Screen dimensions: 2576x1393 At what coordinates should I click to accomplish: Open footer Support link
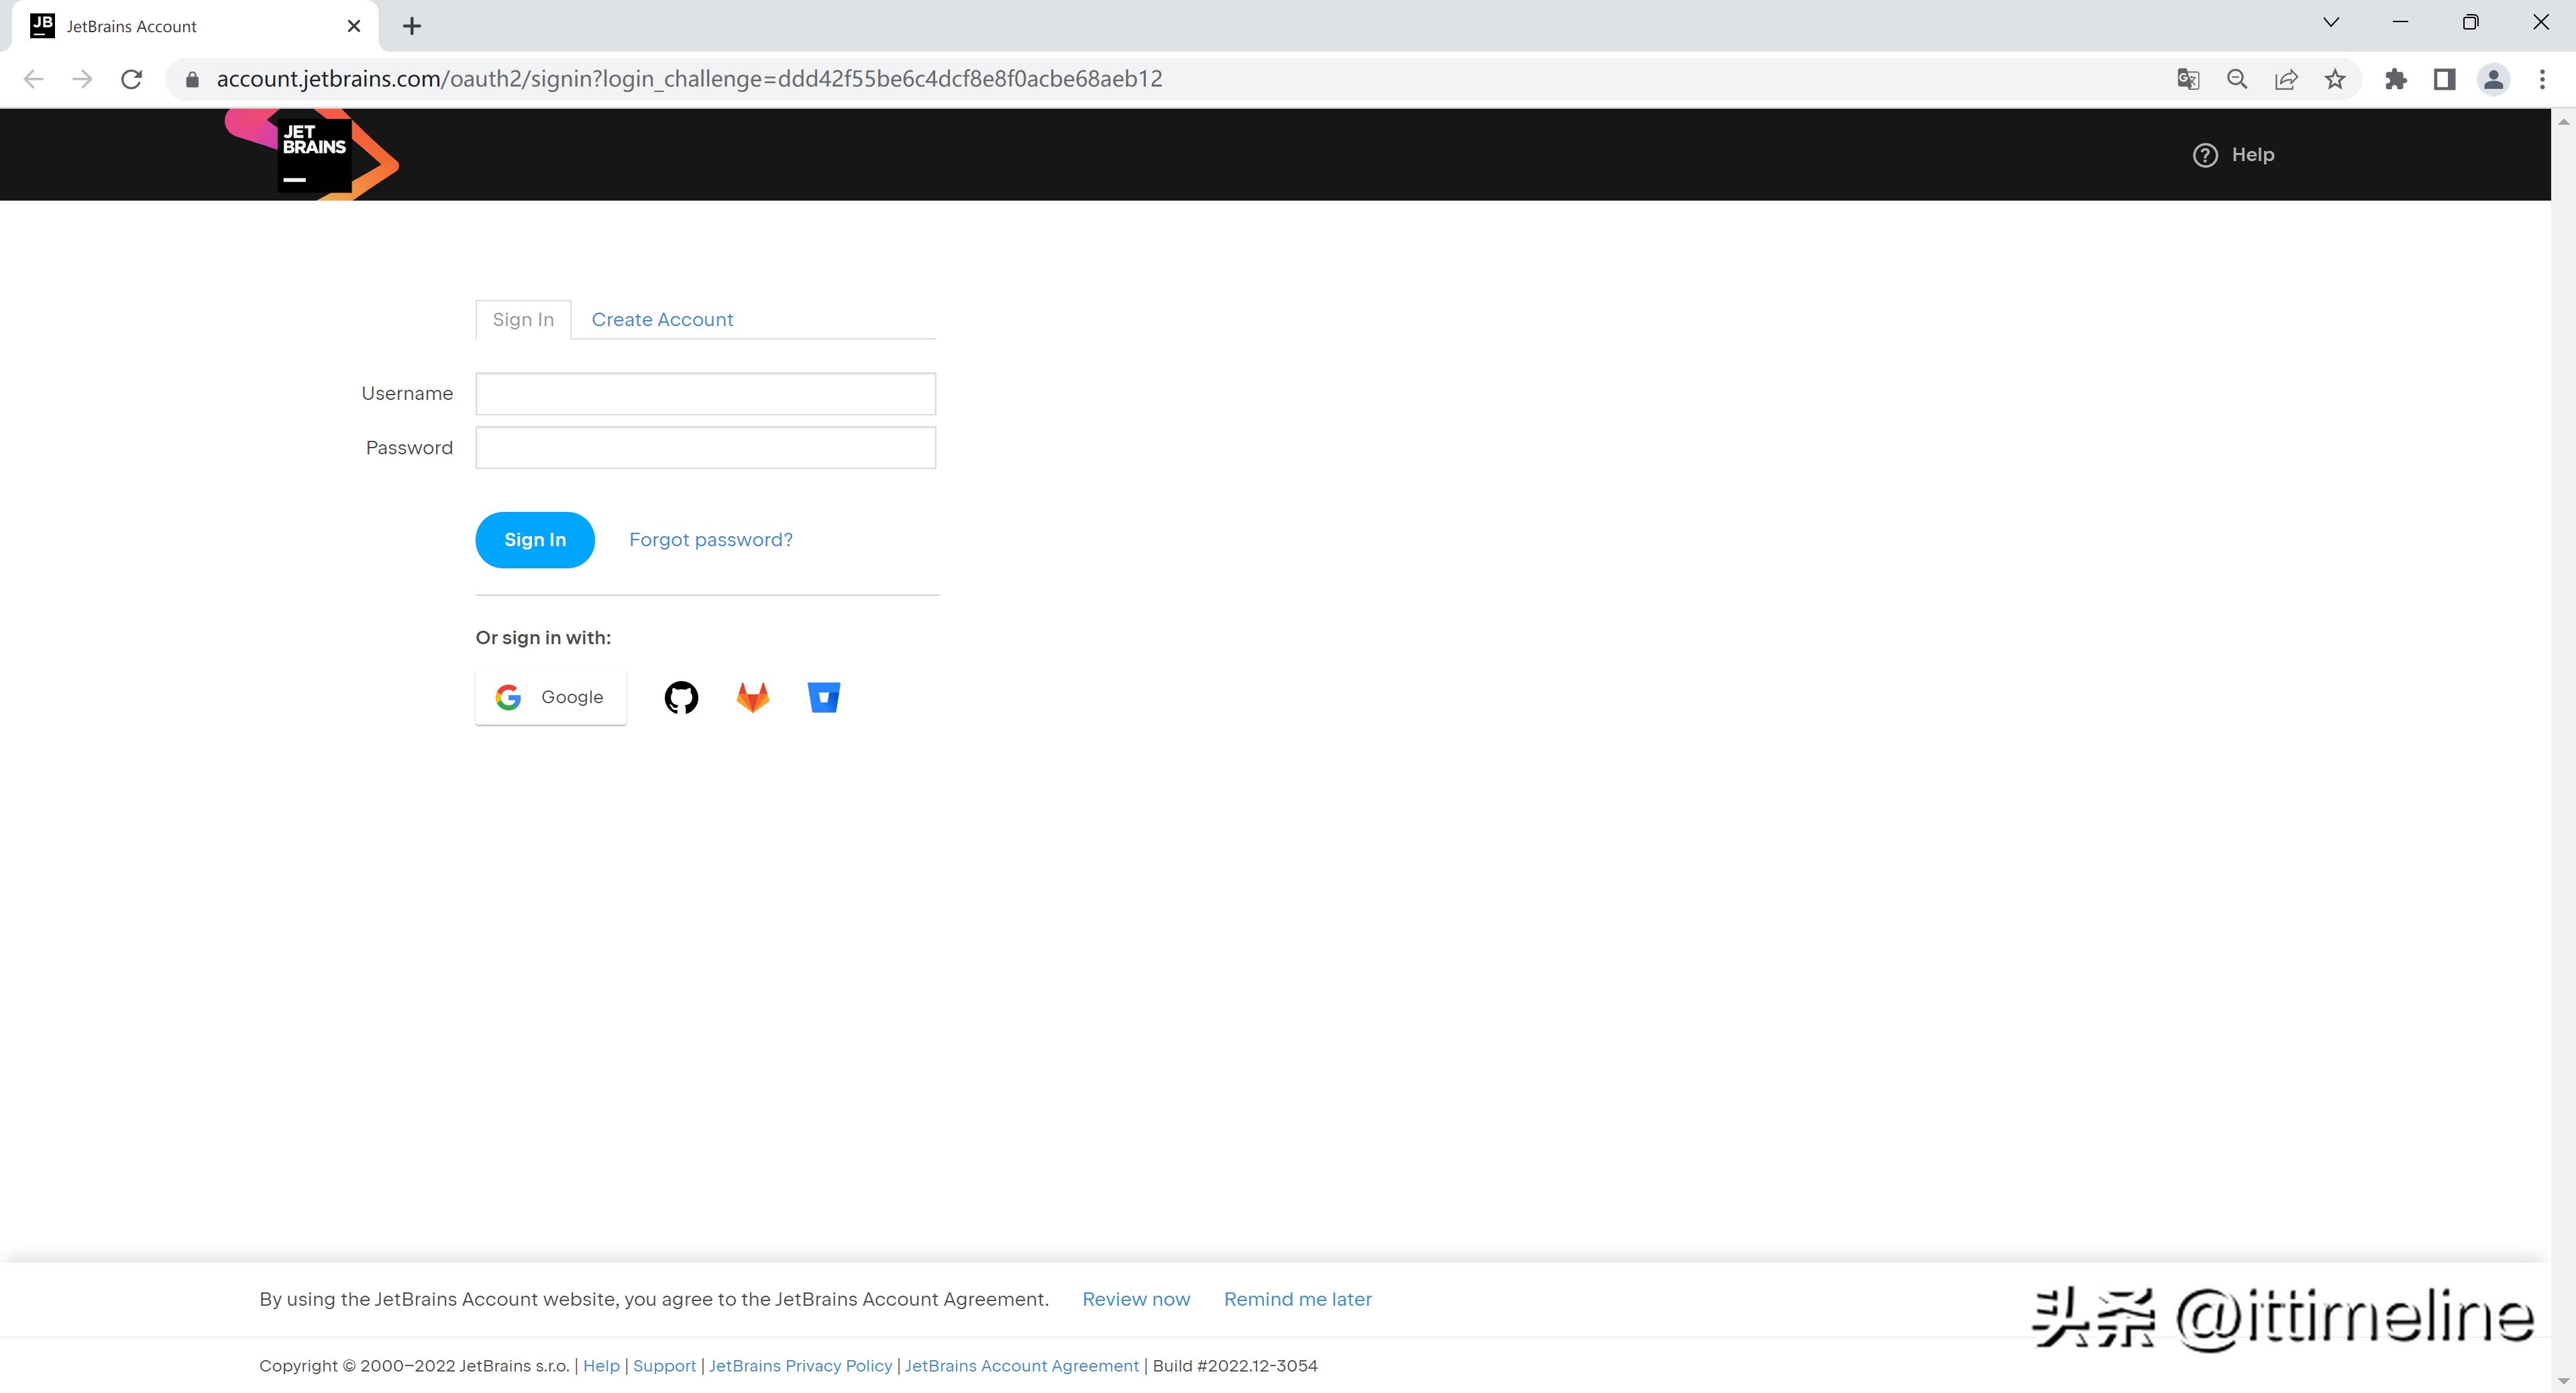pyautogui.click(x=664, y=1366)
